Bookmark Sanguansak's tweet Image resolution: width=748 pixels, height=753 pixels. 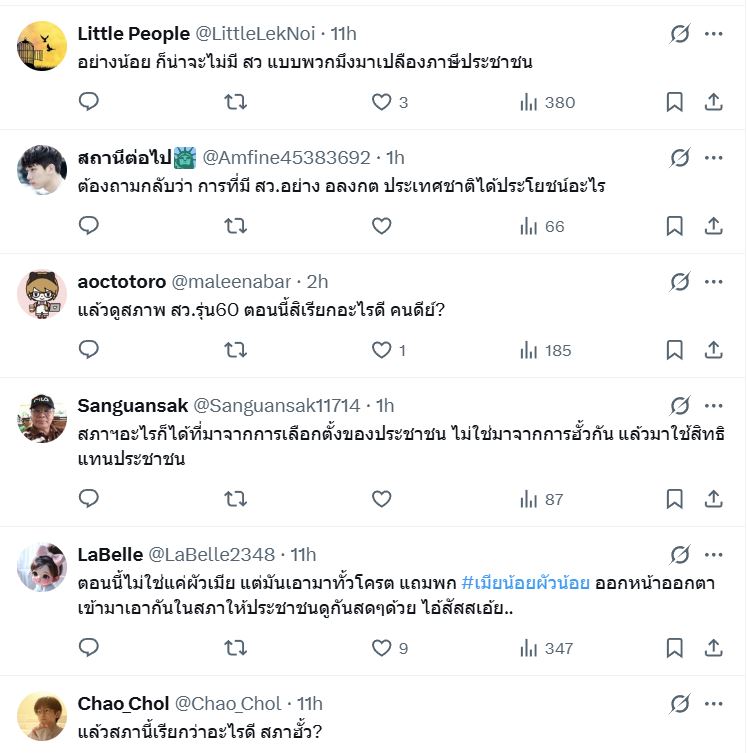[675, 499]
